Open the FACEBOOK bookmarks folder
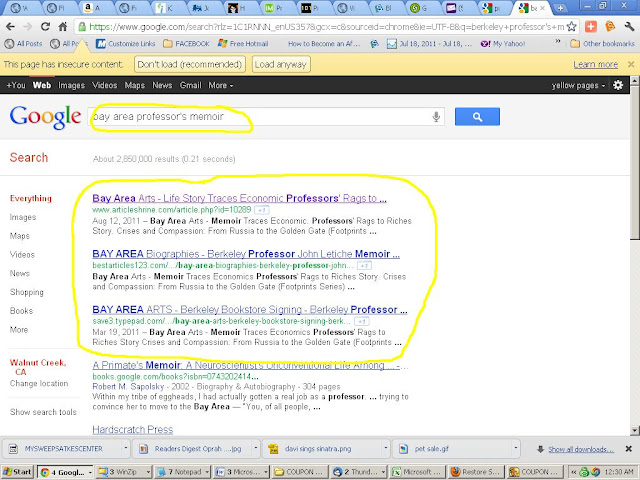 186,44
